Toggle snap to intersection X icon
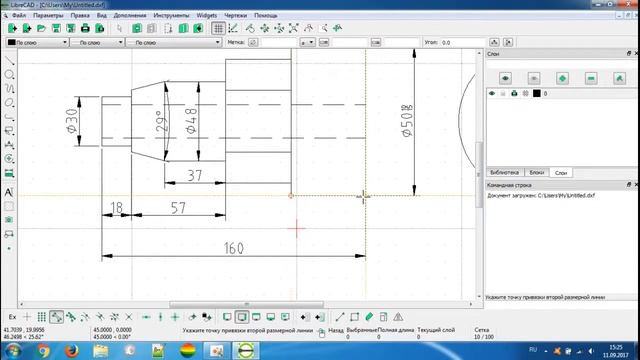 click(x=129, y=317)
